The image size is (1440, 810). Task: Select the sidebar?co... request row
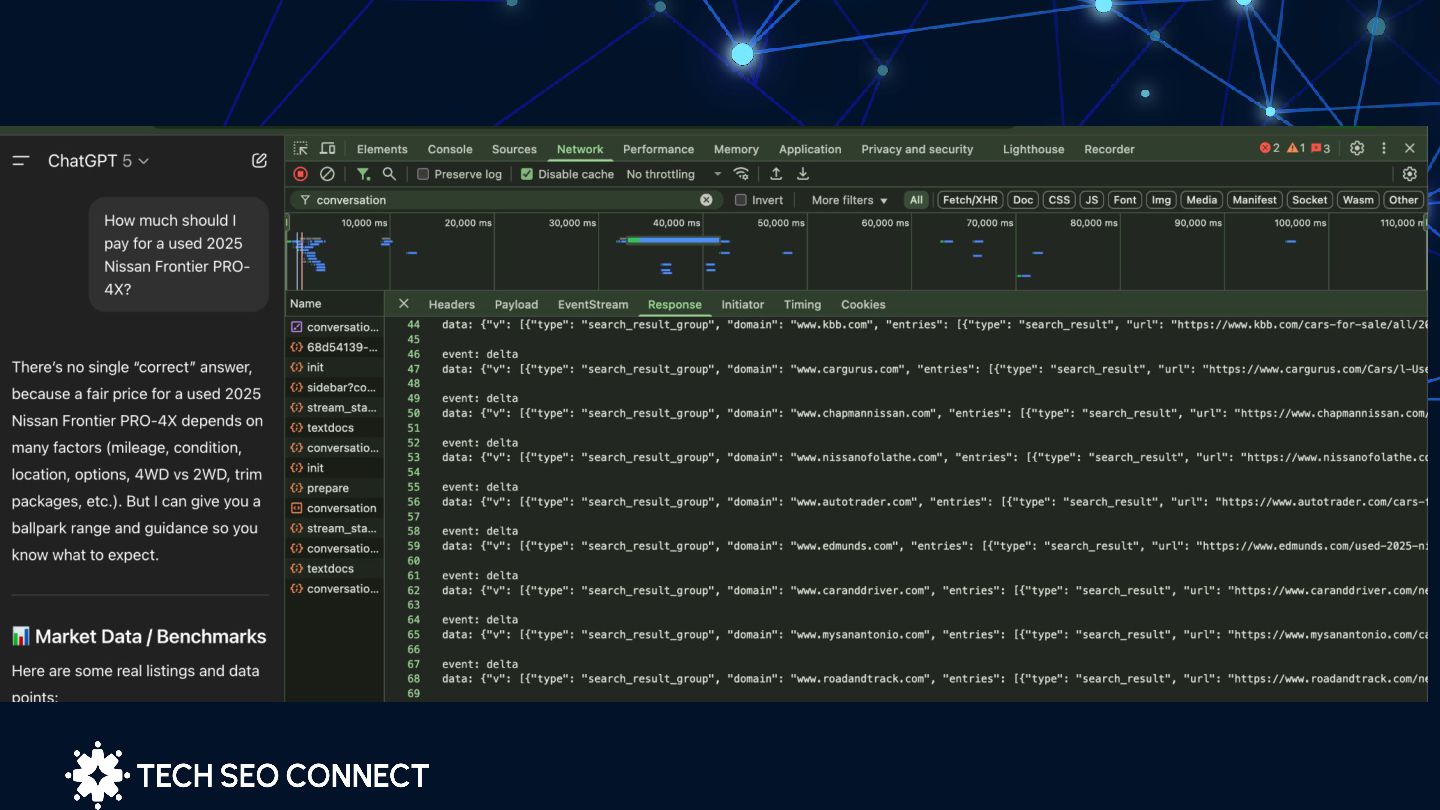tap(335, 387)
